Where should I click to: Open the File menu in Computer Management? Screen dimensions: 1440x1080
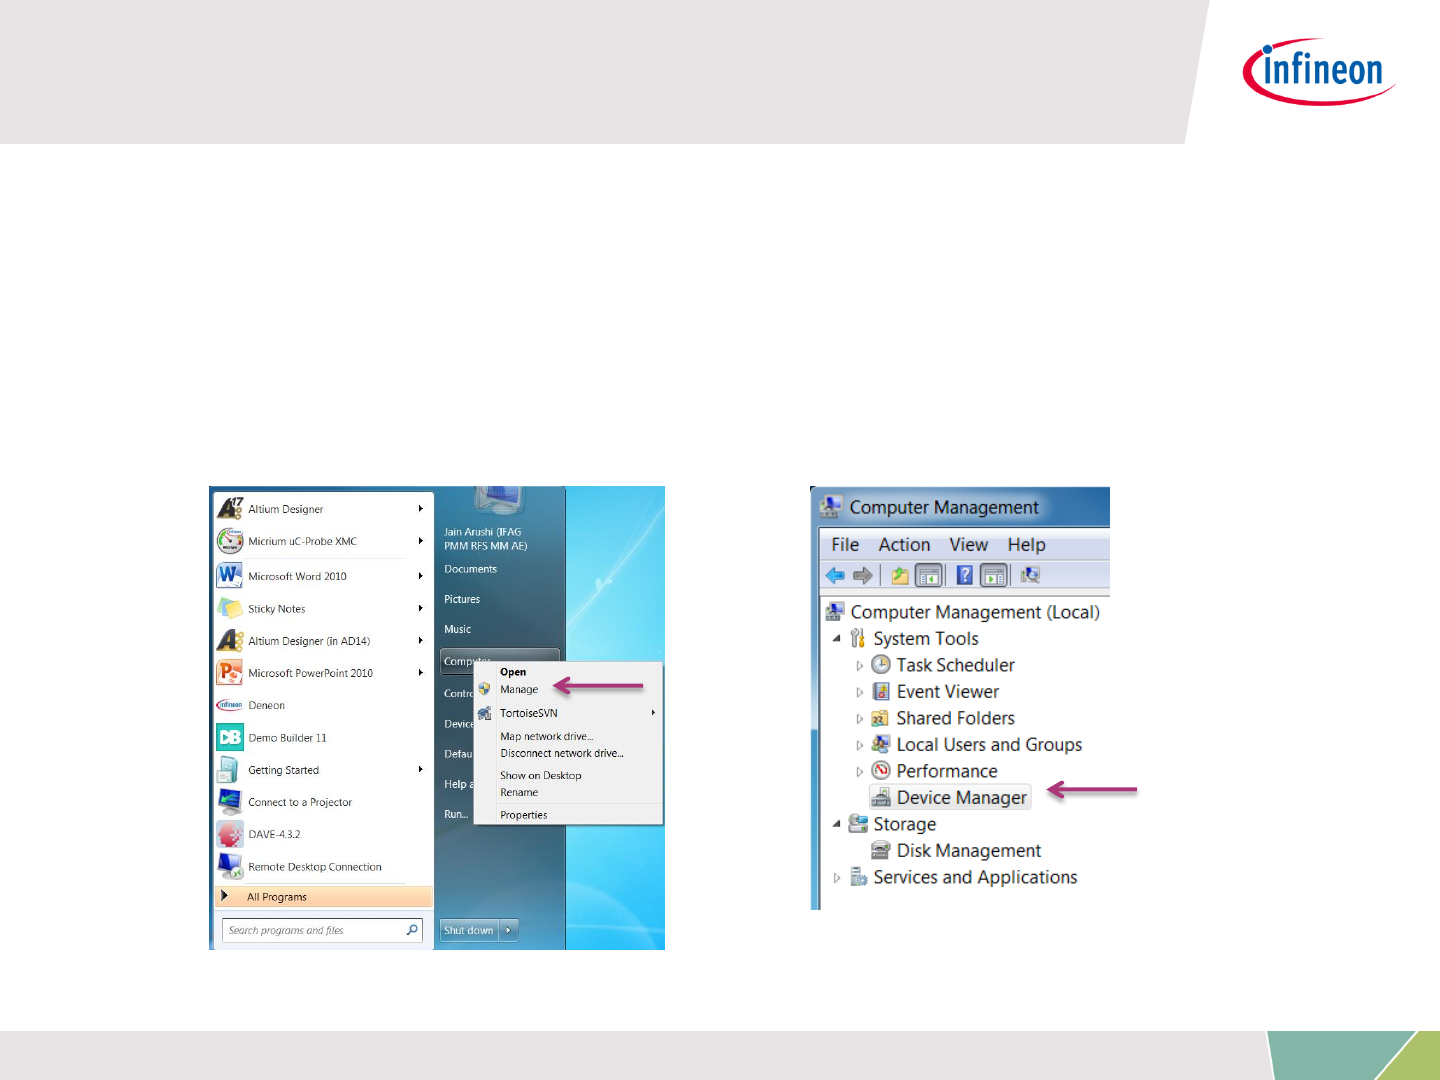coord(845,545)
